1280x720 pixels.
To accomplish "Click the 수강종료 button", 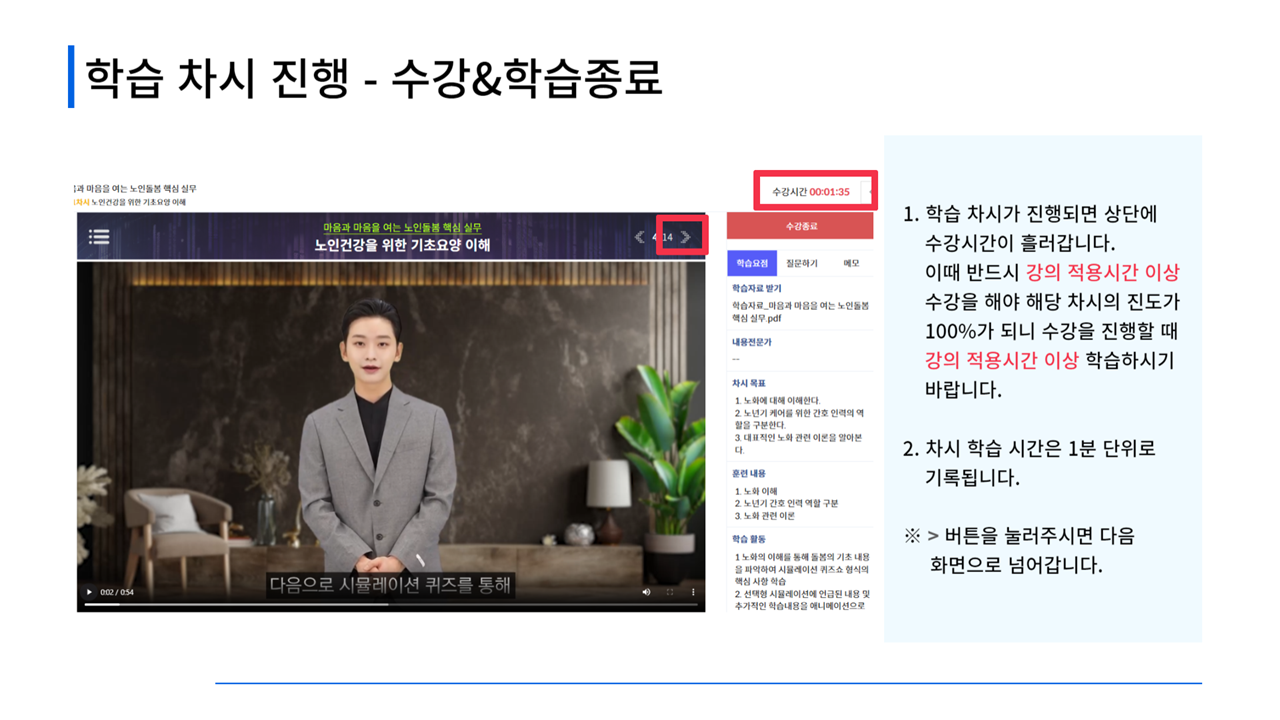I will point(800,226).
